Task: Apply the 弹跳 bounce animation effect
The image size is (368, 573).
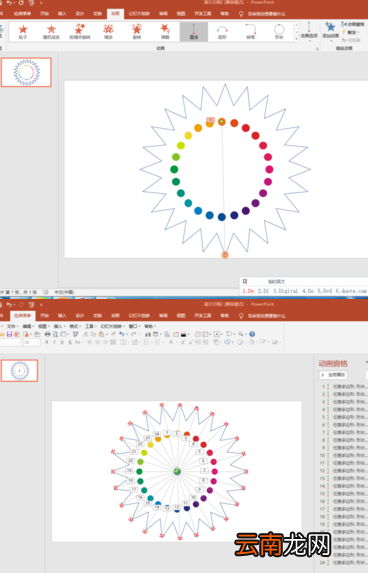Action: click(165, 31)
